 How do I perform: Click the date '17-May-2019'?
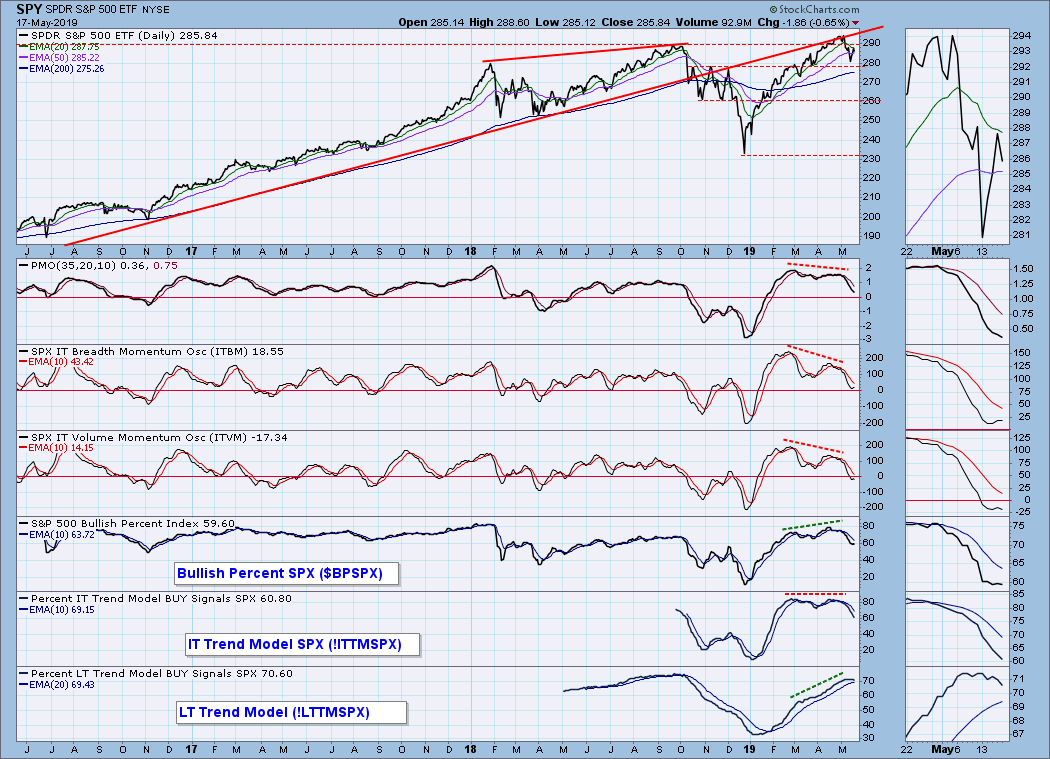click(x=47, y=23)
